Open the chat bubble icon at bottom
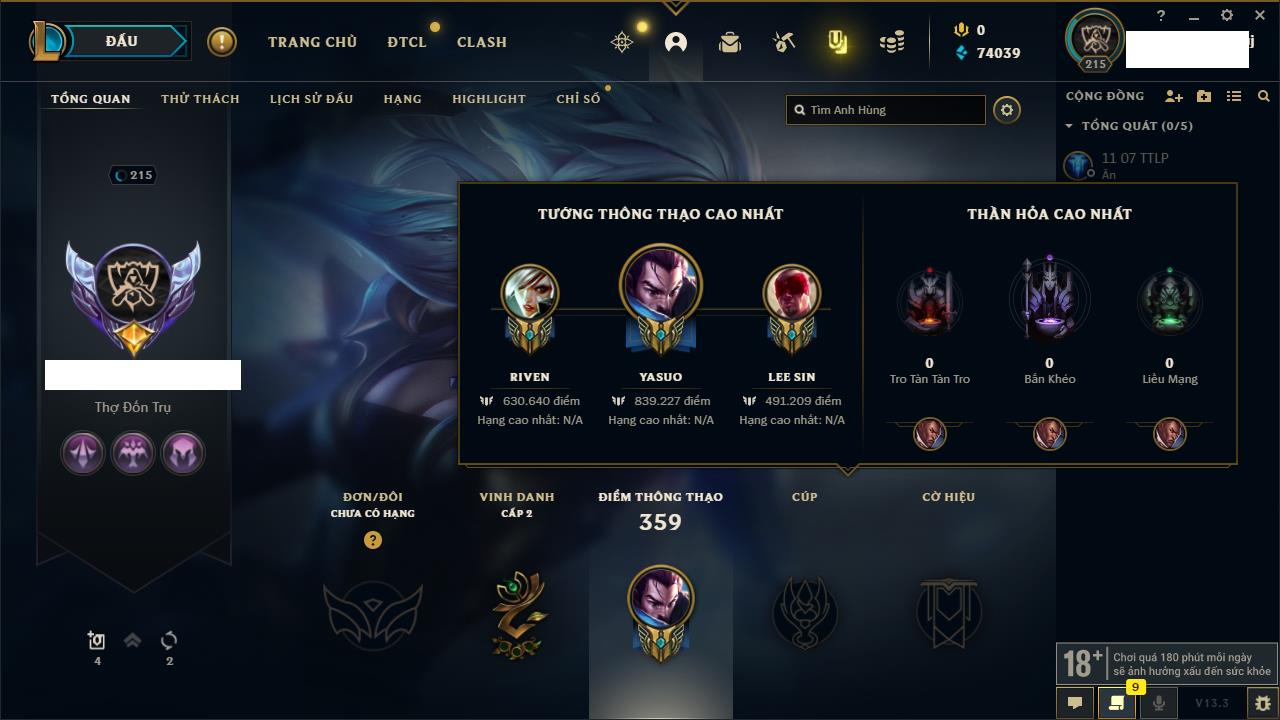 click(x=1075, y=703)
